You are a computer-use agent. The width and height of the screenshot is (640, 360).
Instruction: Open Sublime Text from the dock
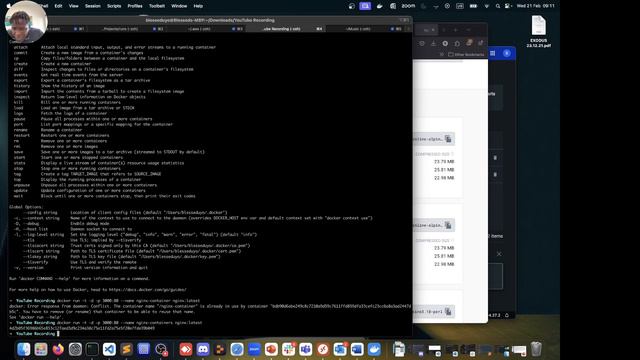(127, 349)
